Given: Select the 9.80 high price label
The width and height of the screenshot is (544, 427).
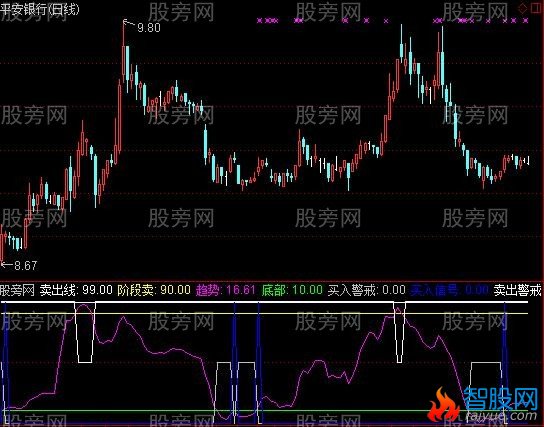Looking at the screenshot, I should pyautogui.click(x=149, y=28).
